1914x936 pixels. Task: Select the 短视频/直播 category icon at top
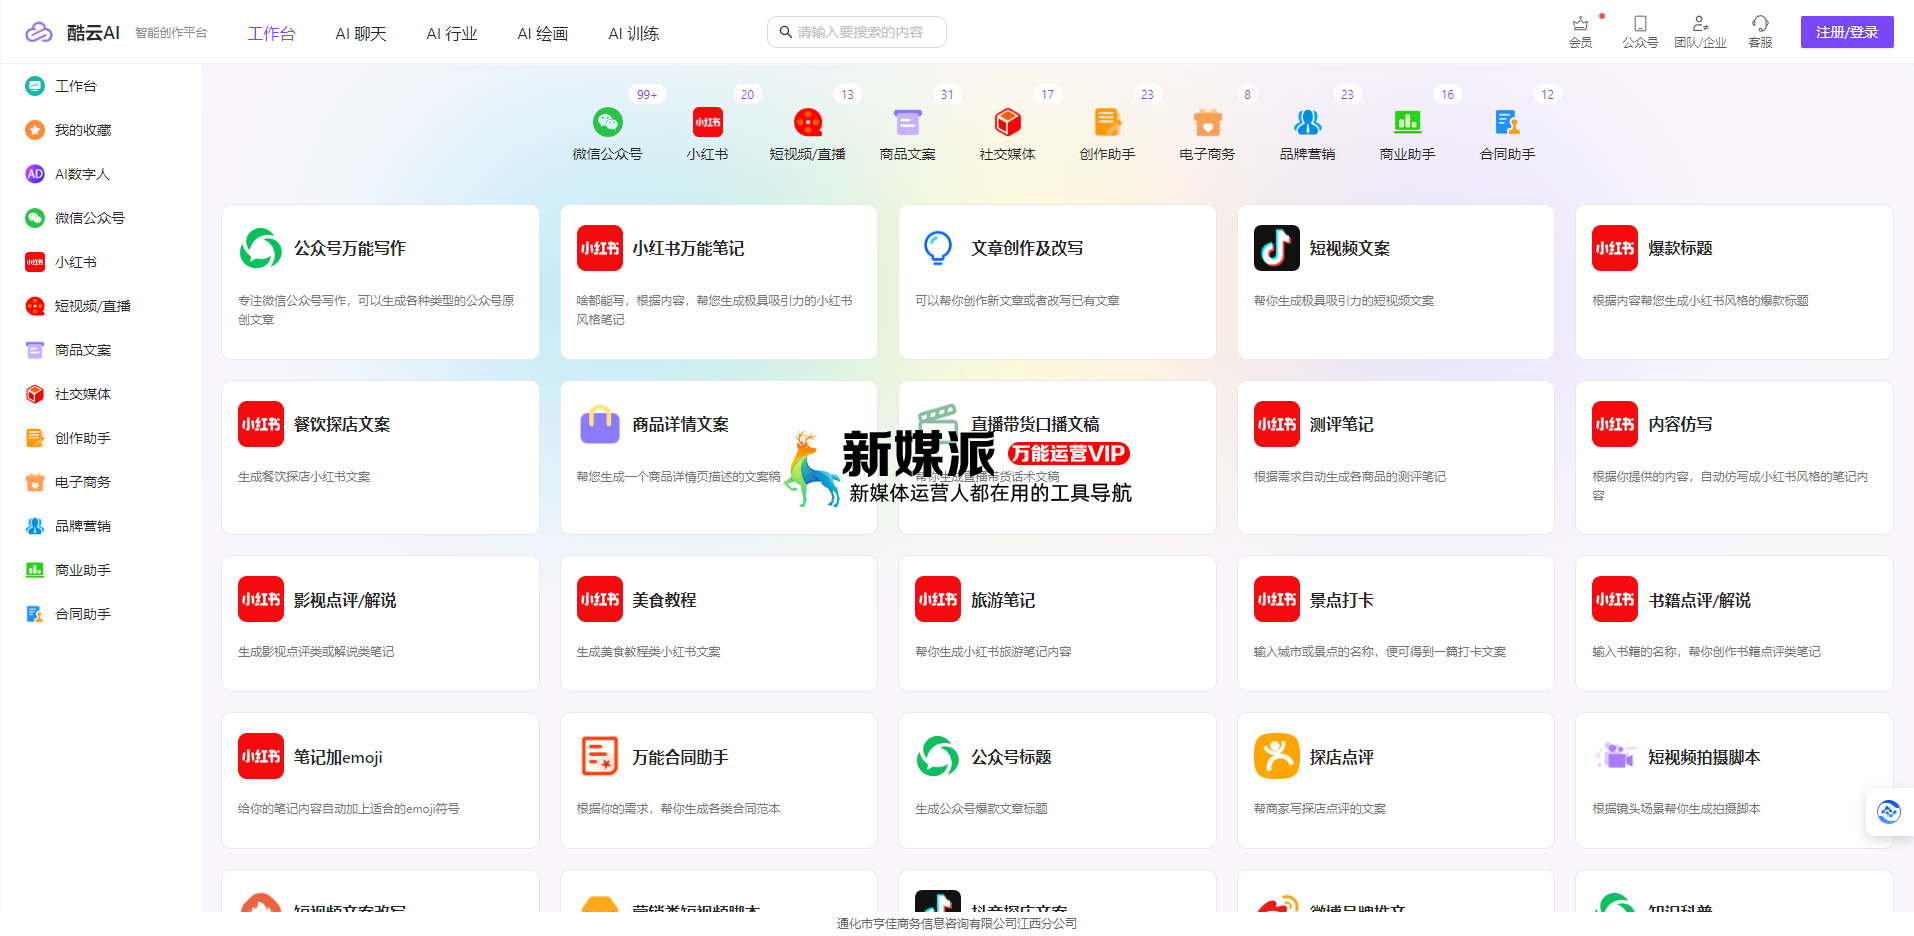pos(807,122)
